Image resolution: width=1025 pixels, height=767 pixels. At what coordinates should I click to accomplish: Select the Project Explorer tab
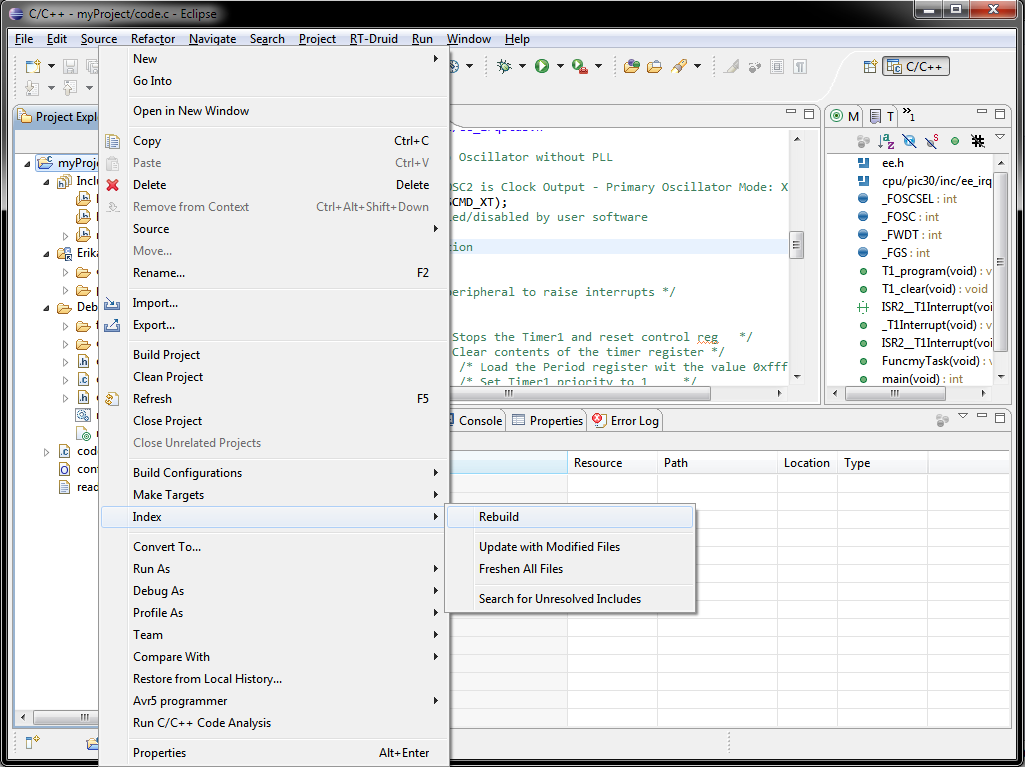58,117
